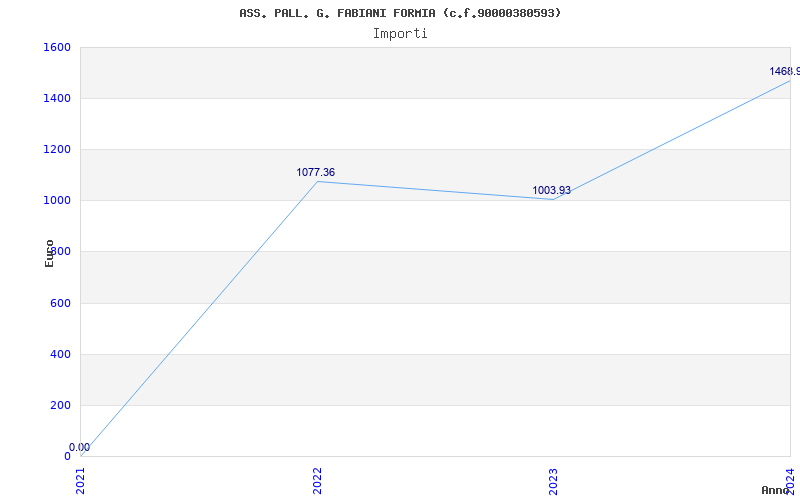Select the 1003.93 data label
Image resolution: width=800 pixels, height=500 pixels.
(552, 190)
